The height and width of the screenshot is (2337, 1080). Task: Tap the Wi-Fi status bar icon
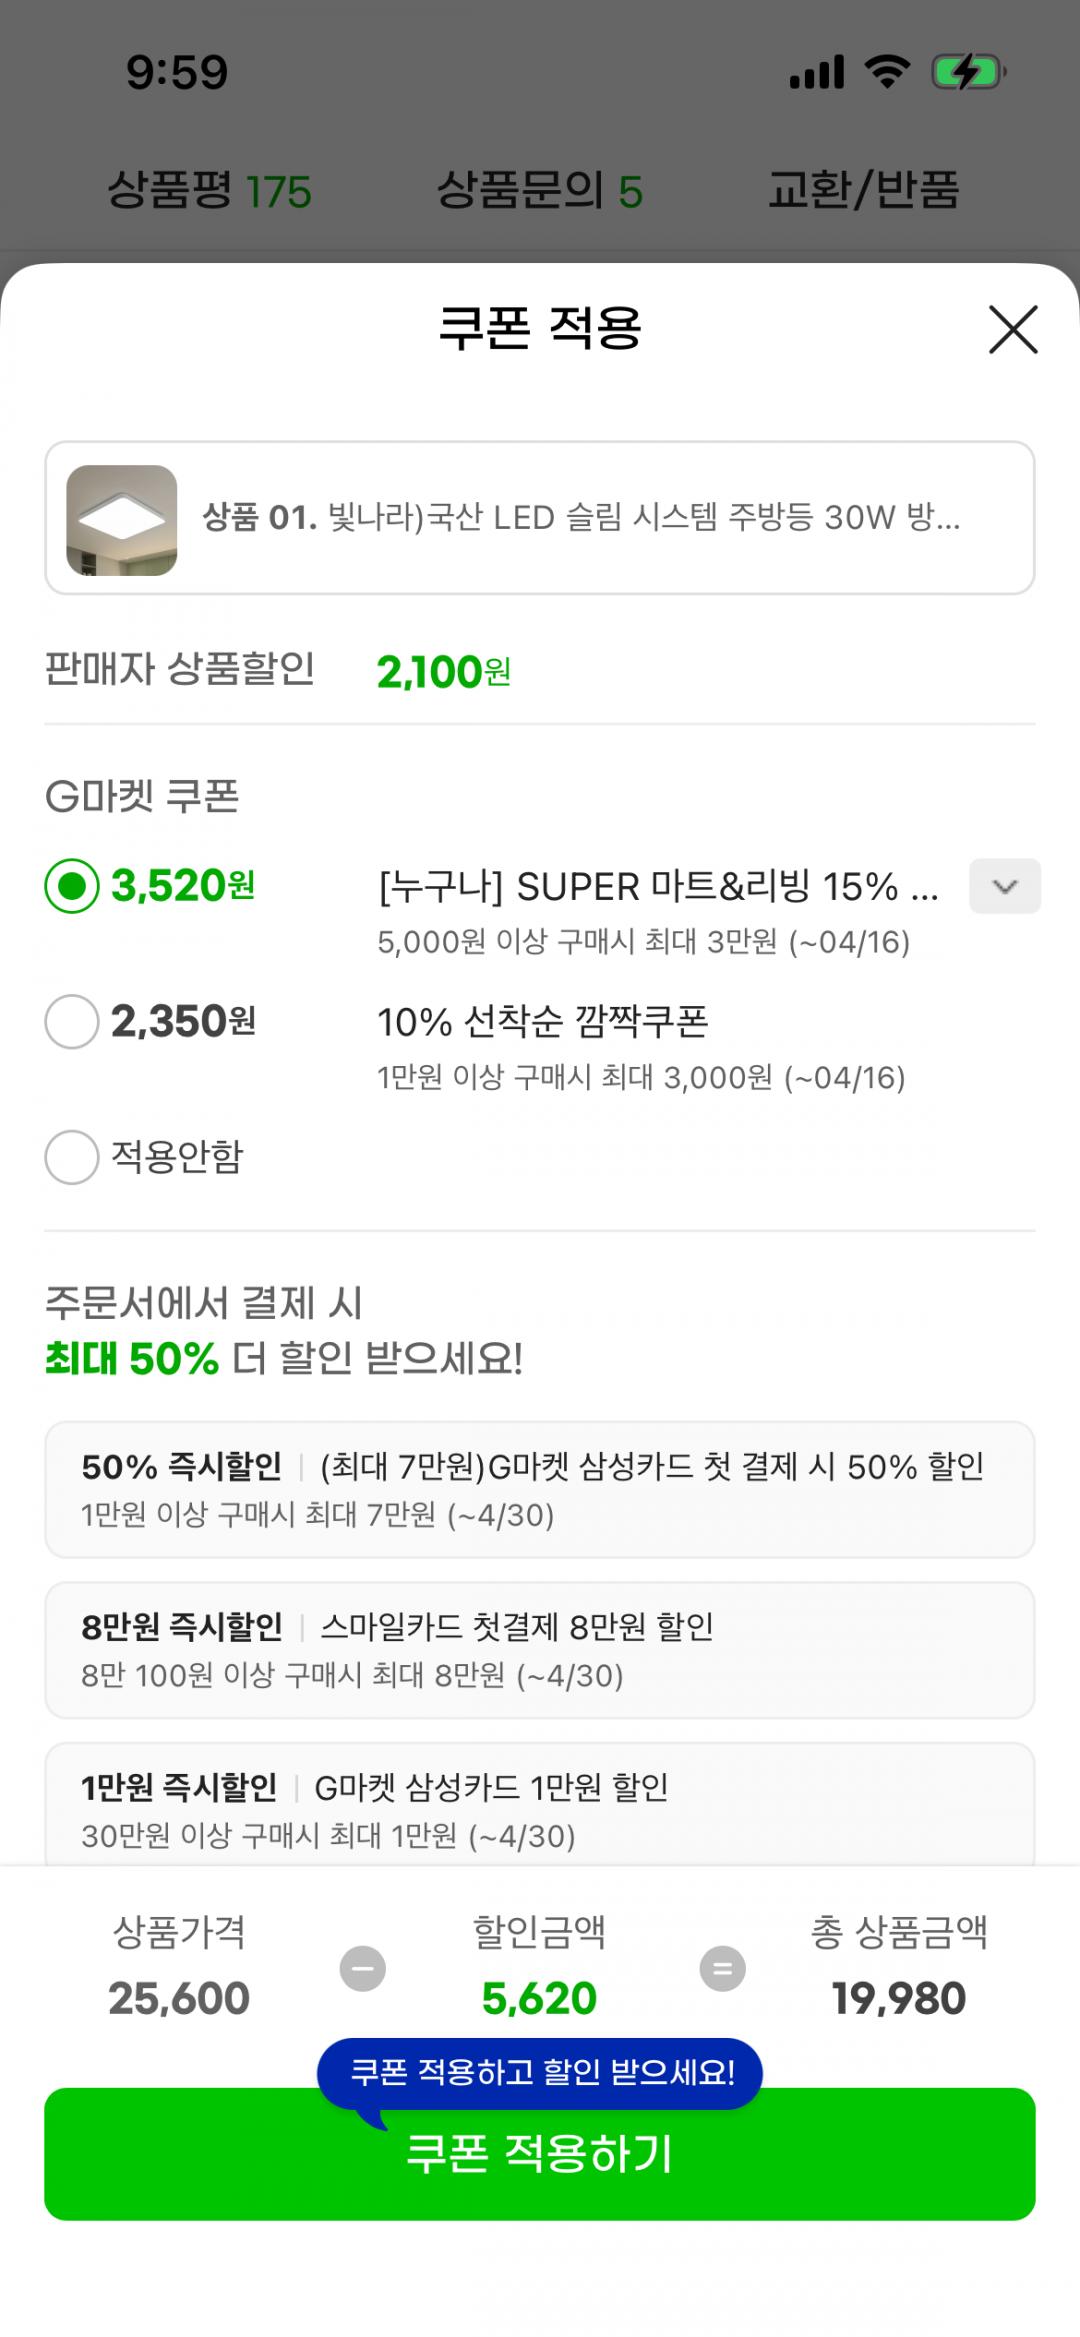click(x=887, y=72)
